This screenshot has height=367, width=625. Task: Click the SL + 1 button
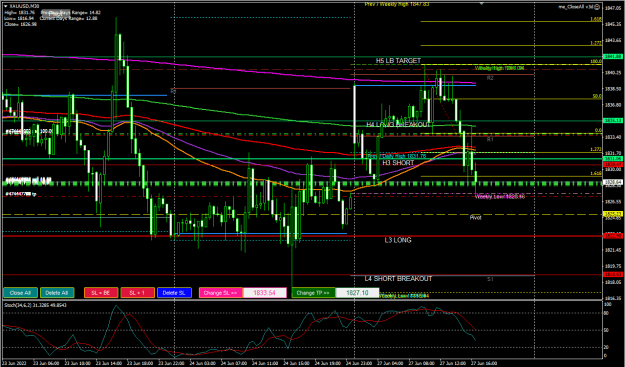coord(138,293)
